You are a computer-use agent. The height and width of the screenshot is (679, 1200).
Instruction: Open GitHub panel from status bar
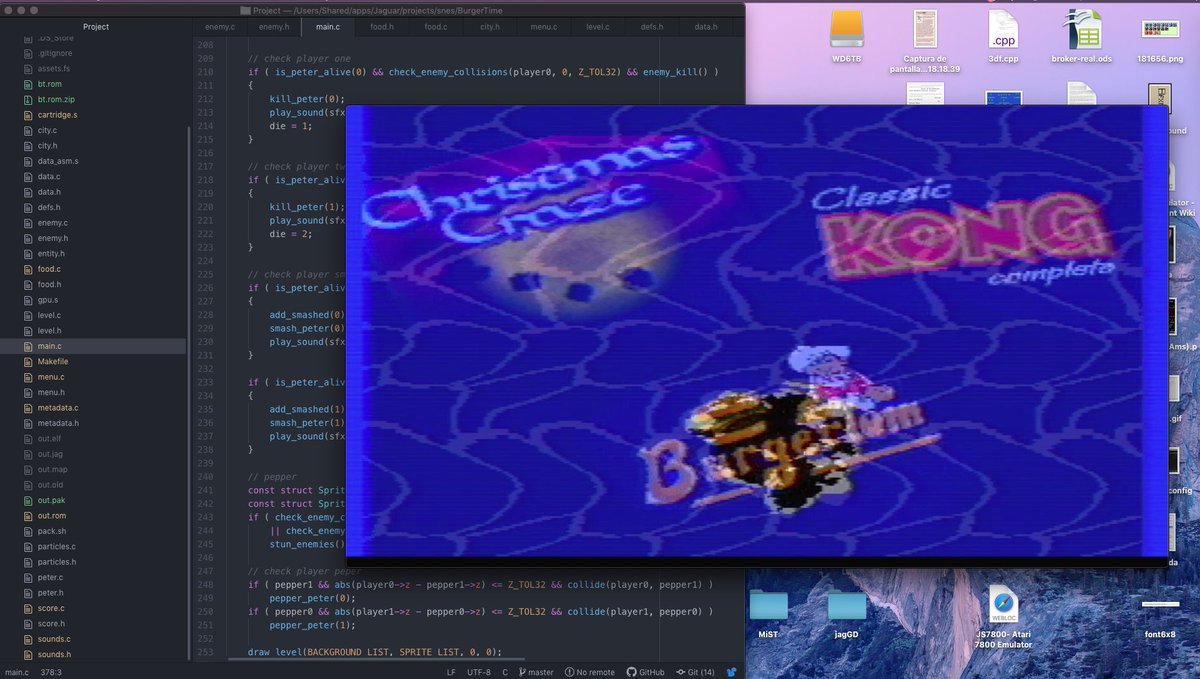pyautogui.click(x=646, y=672)
